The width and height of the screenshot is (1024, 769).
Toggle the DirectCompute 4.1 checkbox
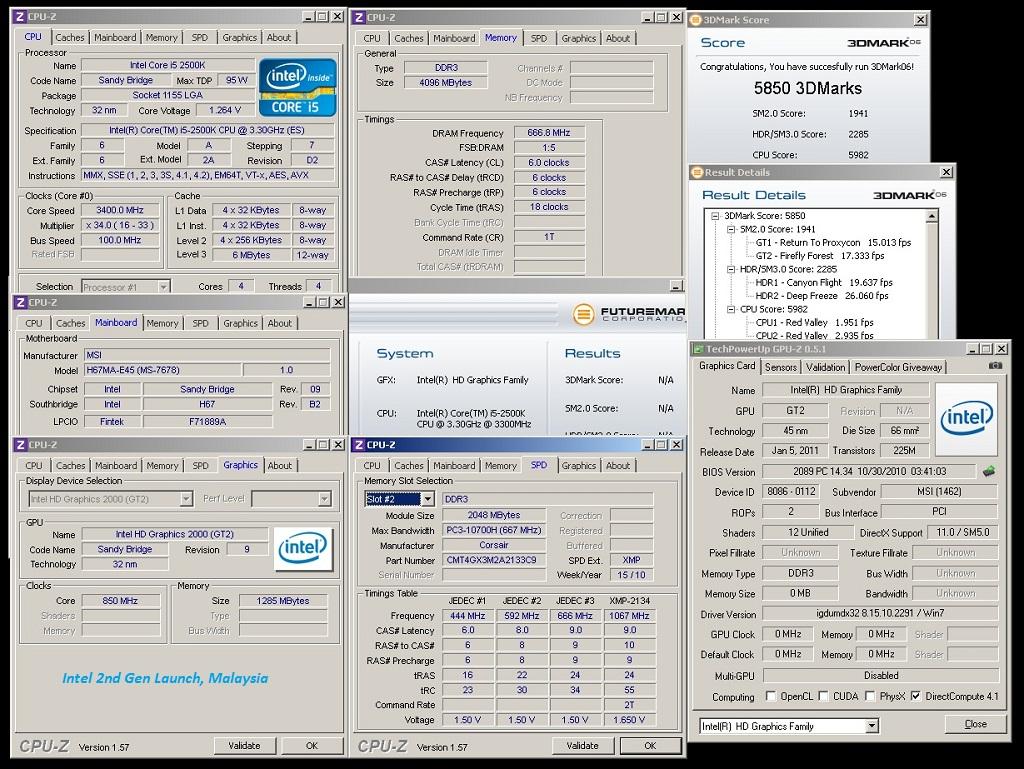click(916, 696)
